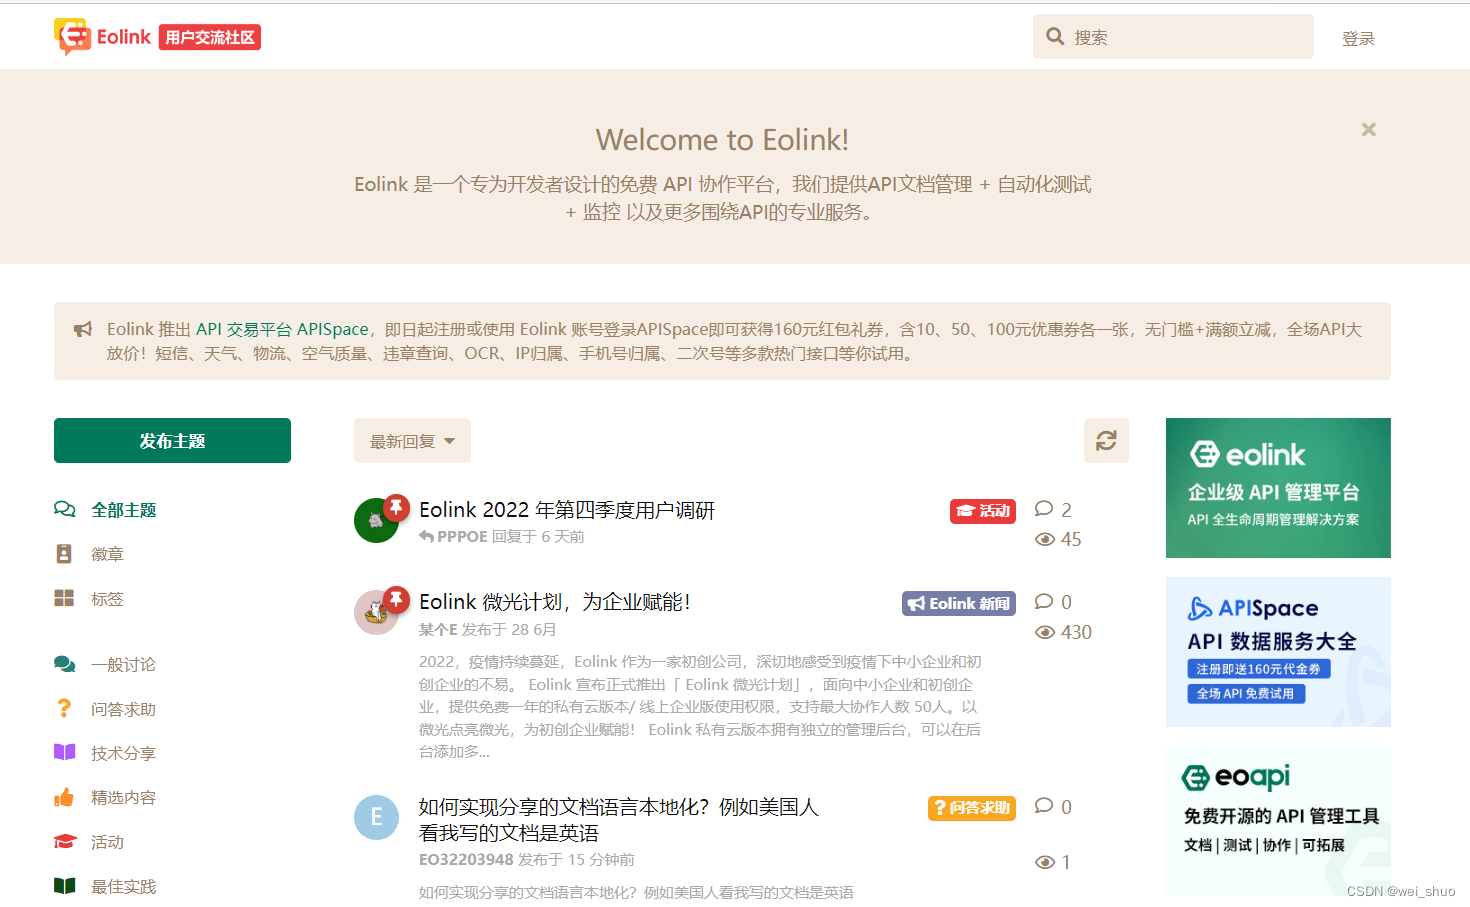This screenshot has height=907, width=1470.
Task: Select the 一般讨论 category
Action: 124,664
